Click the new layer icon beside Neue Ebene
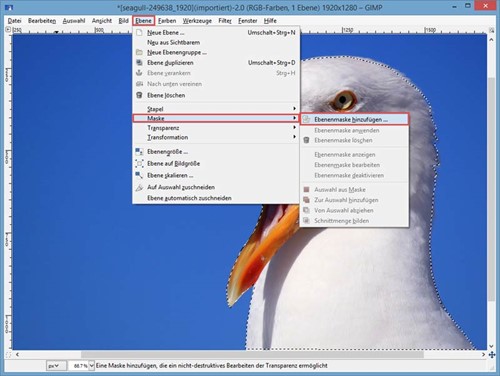This screenshot has width=500, height=376. click(139, 32)
